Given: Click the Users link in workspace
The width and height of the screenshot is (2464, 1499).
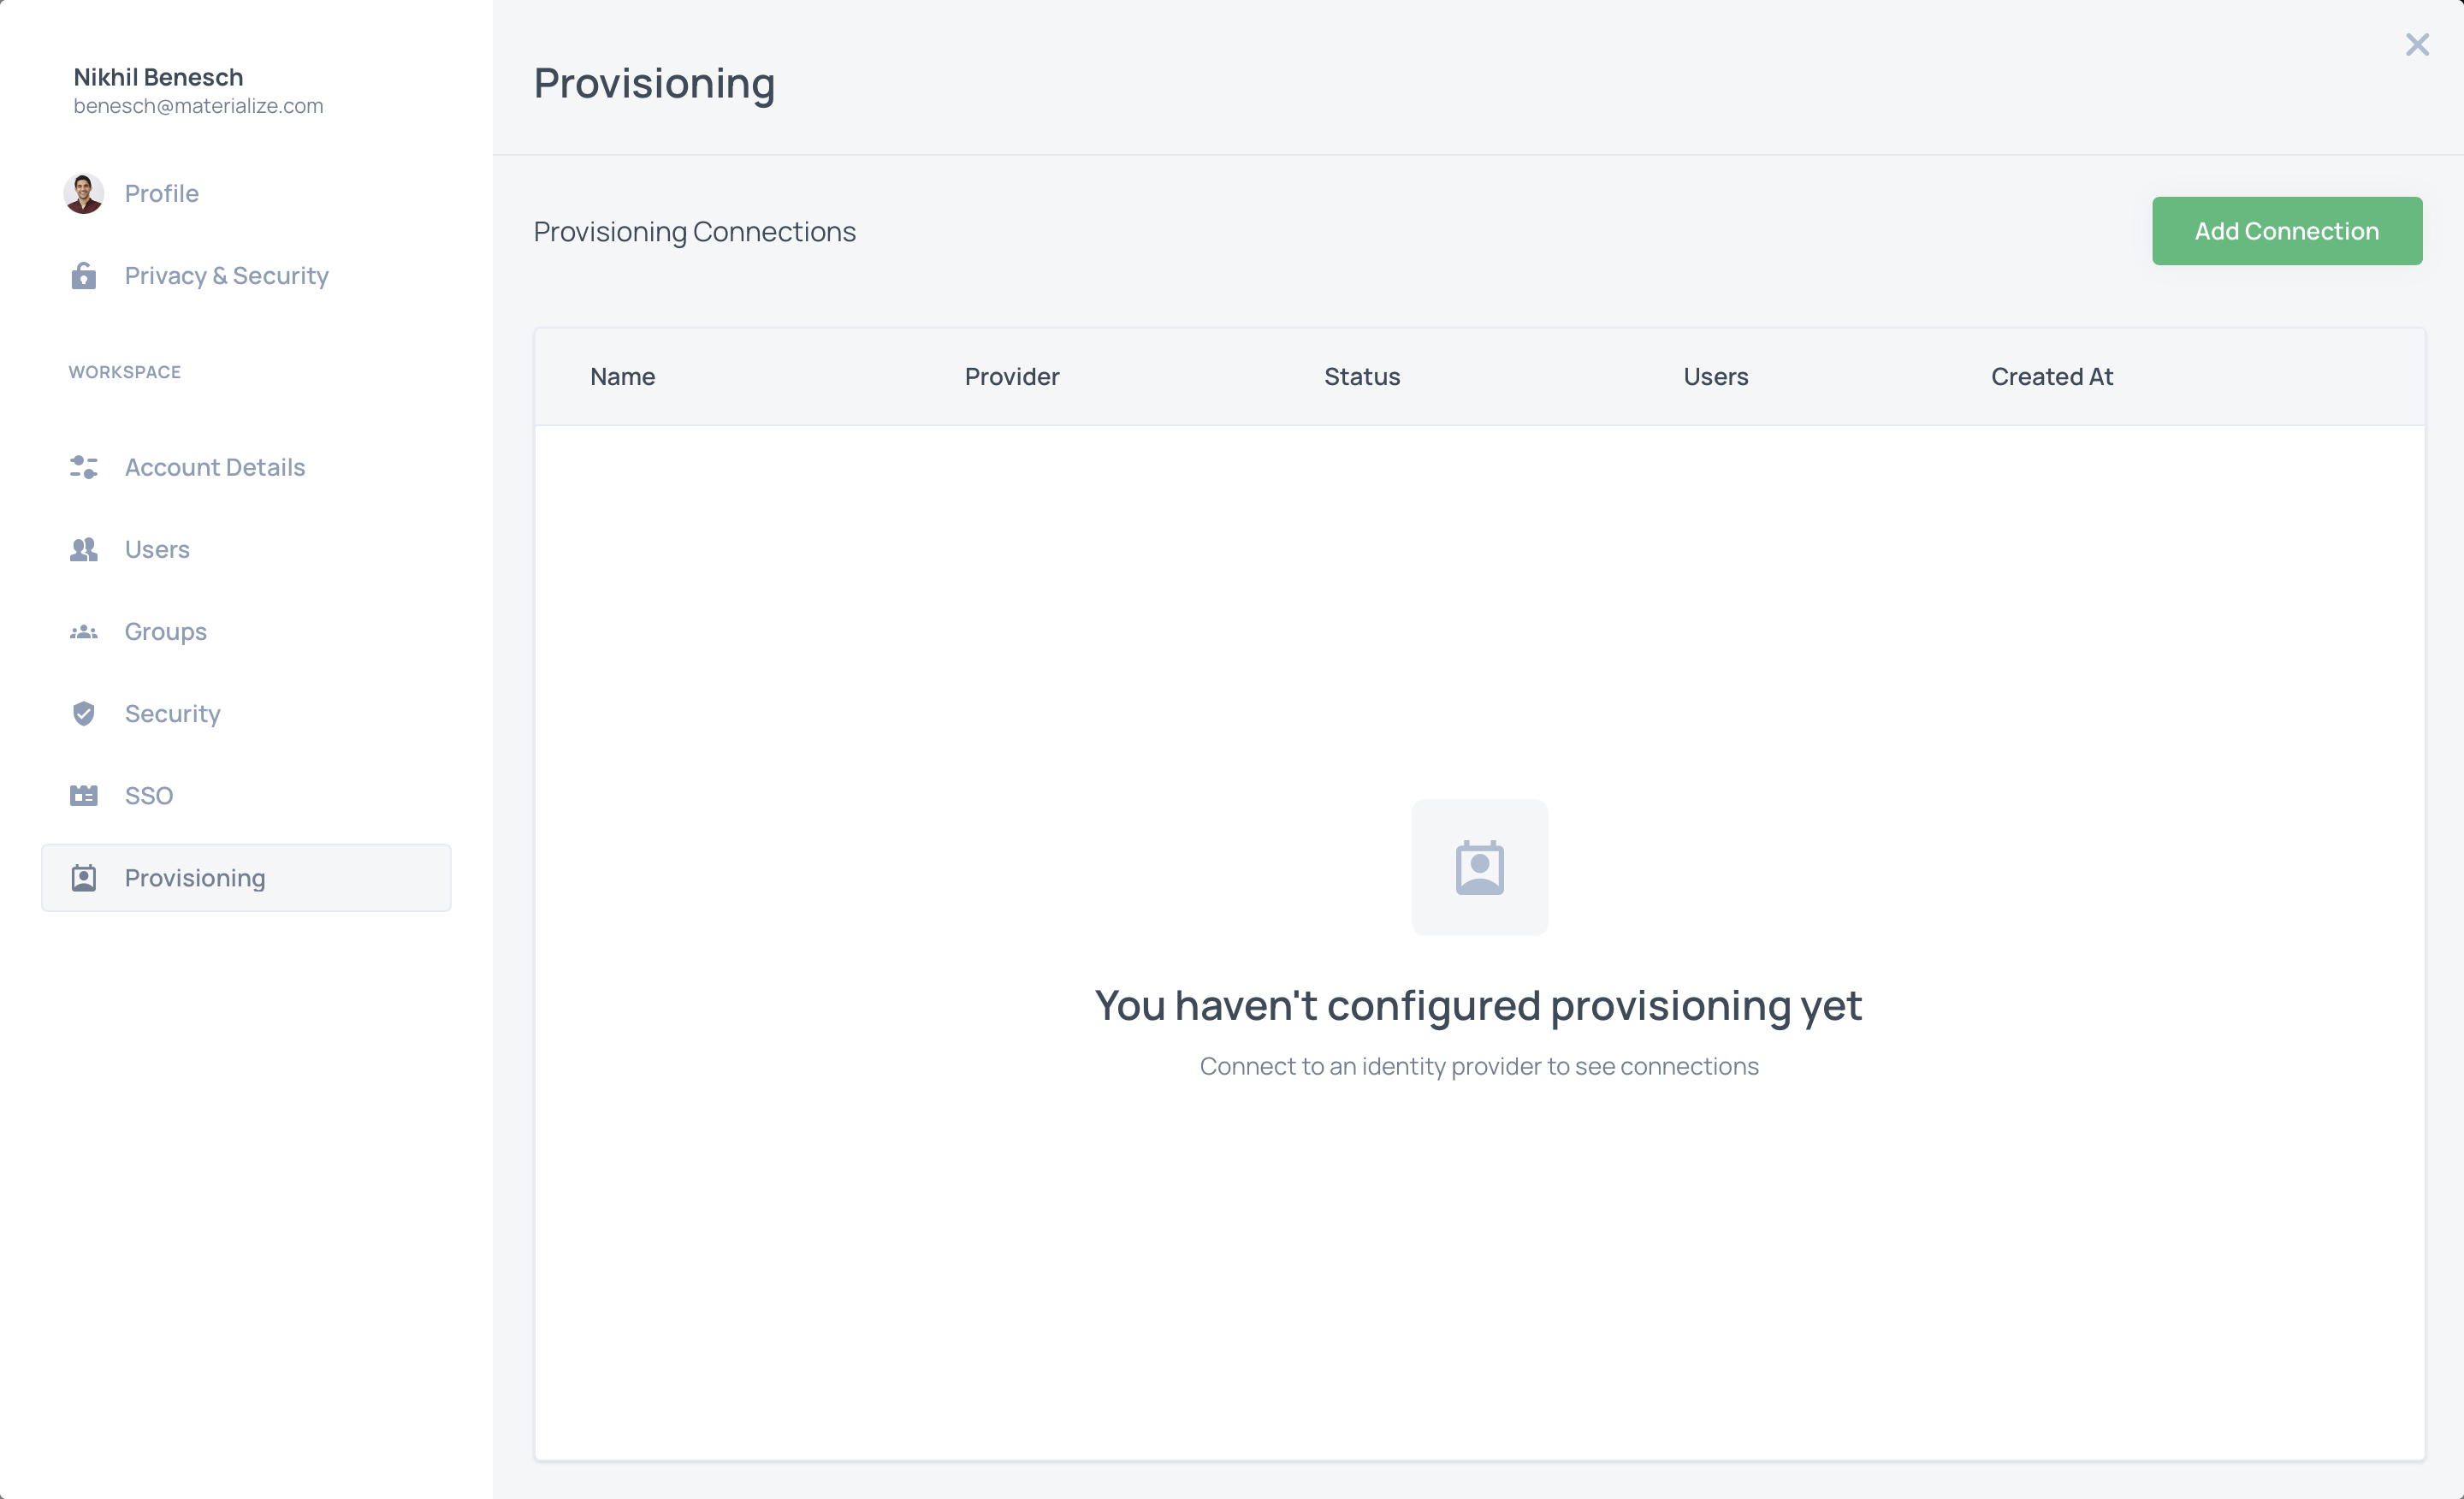Looking at the screenshot, I should pos(157,548).
